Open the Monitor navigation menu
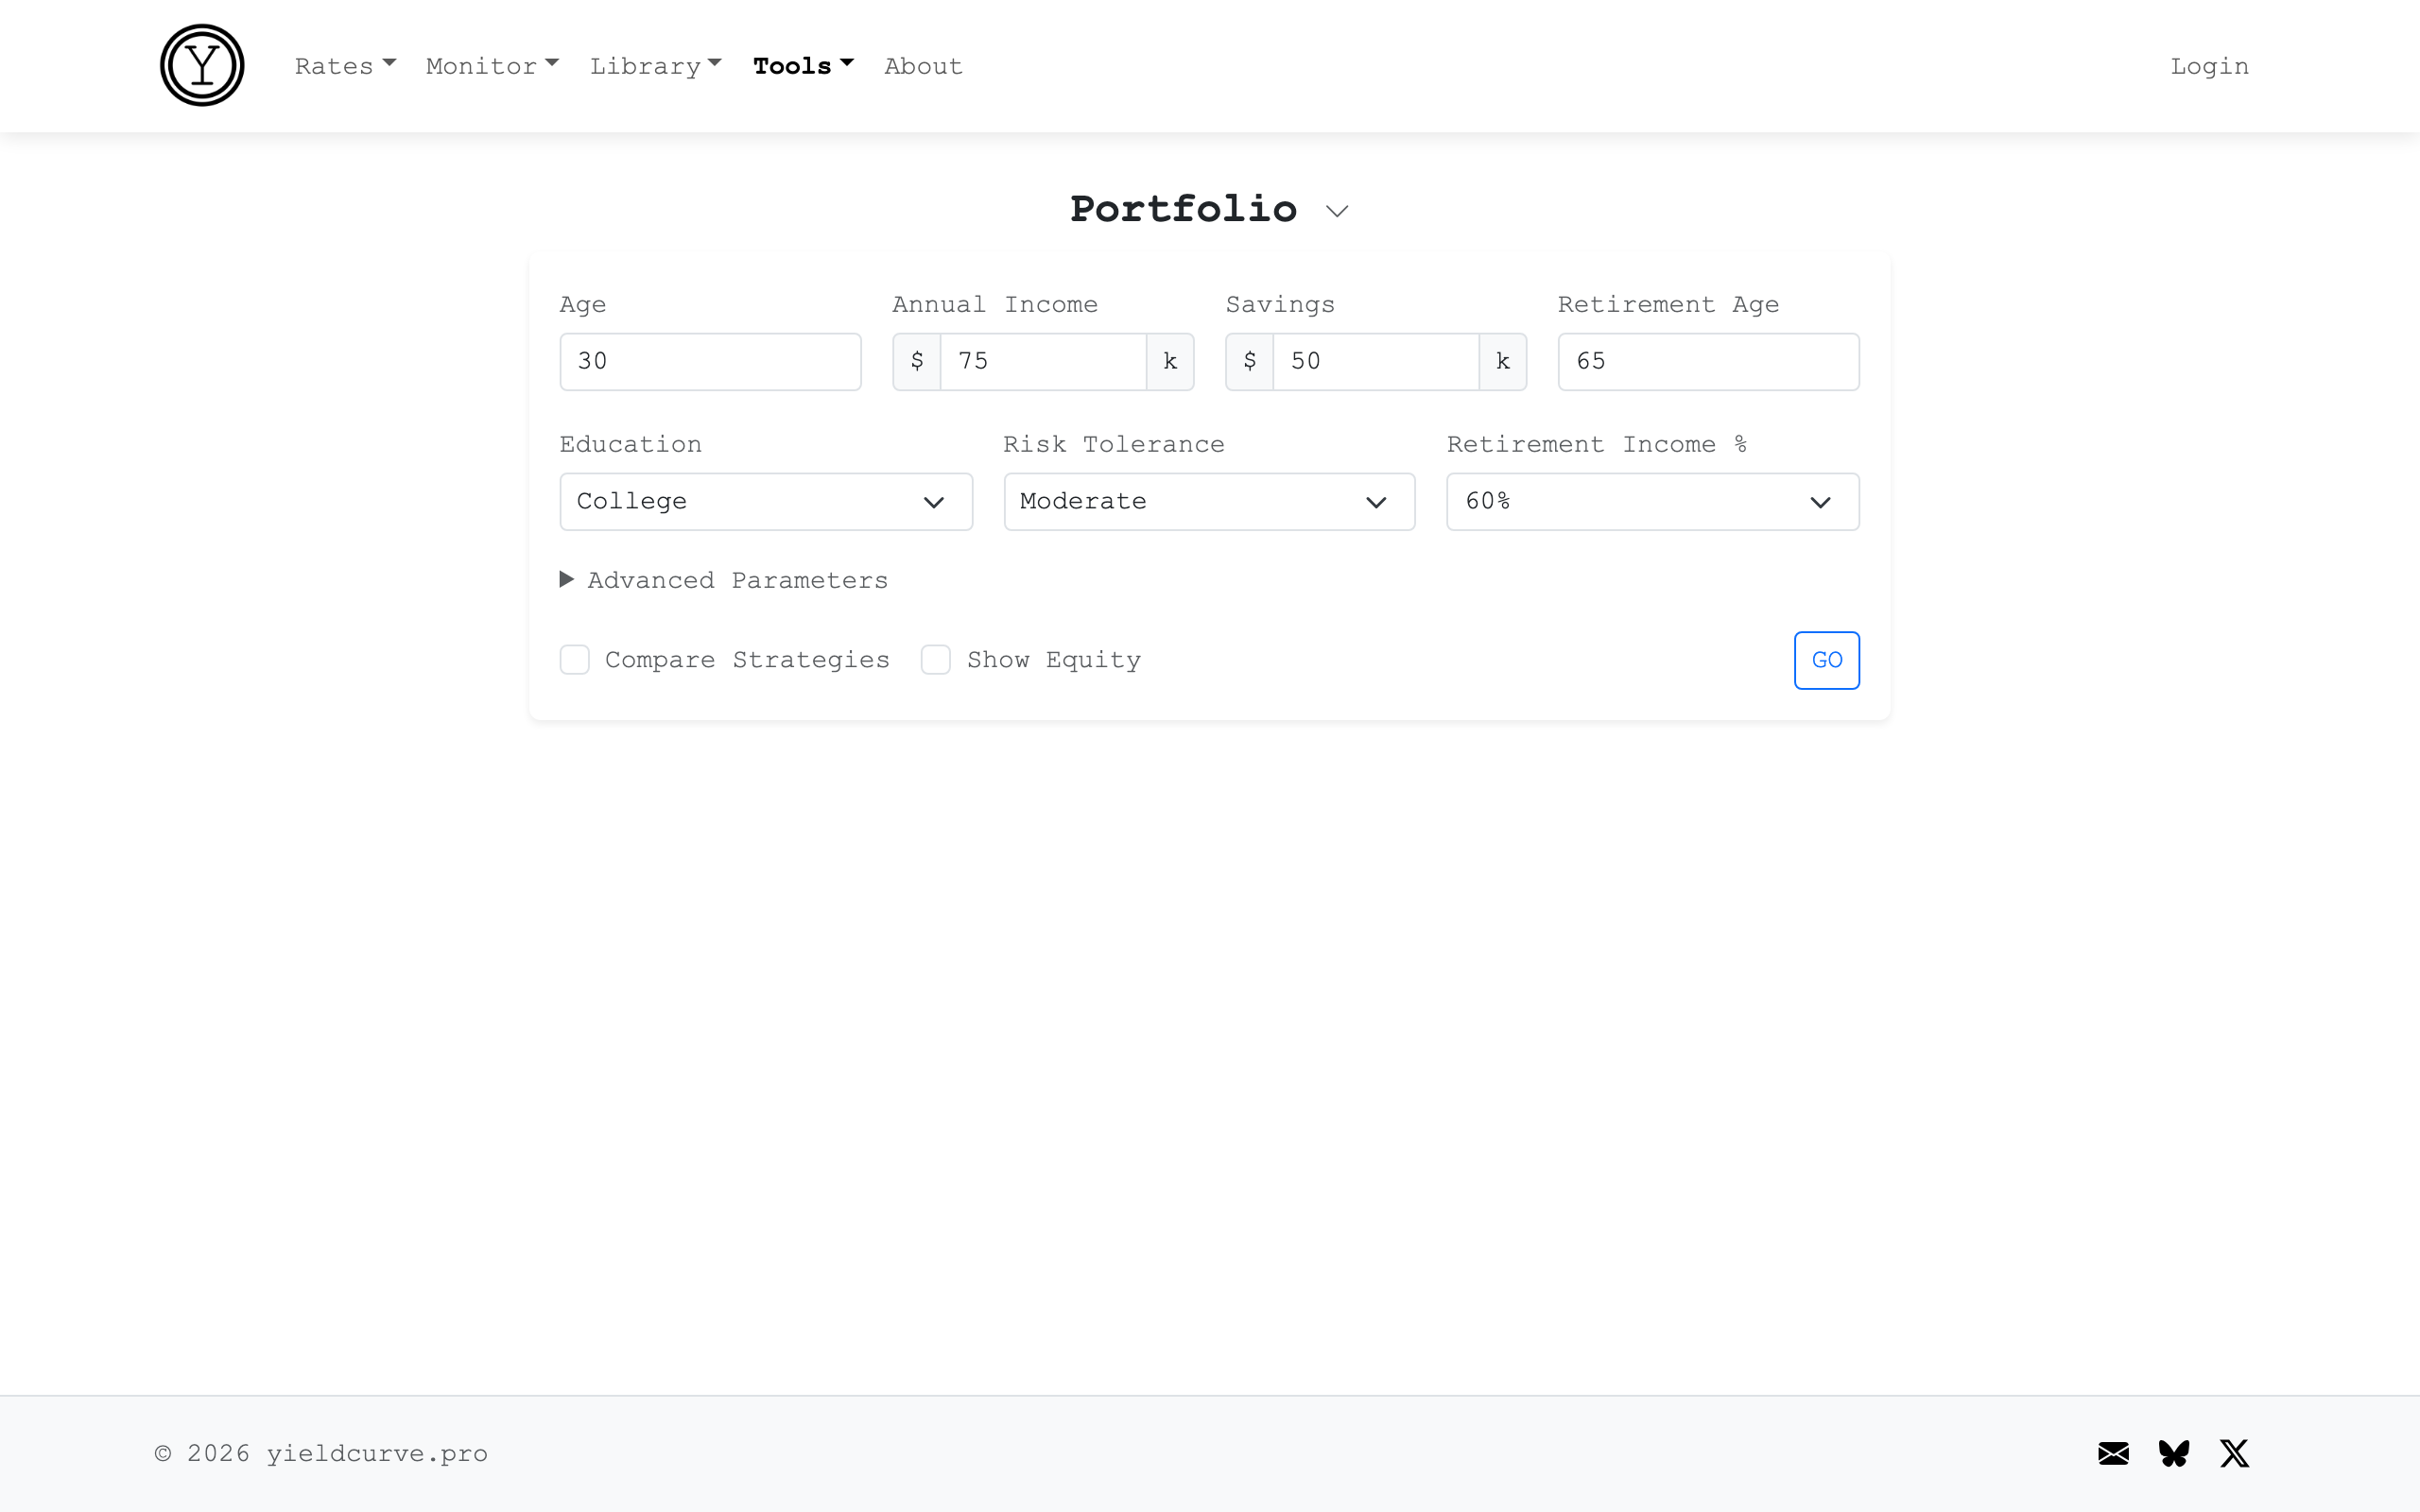Image resolution: width=2420 pixels, height=1512 pixels. 492,66
